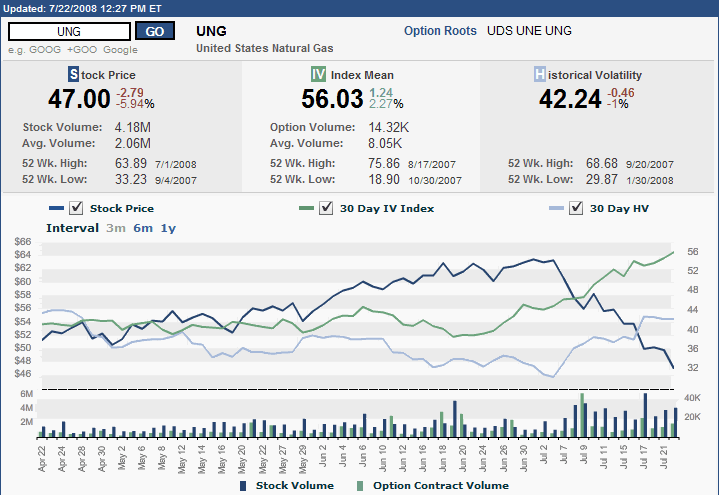Toggle the 30 Day IV Index checkbox

coord(326,208)
